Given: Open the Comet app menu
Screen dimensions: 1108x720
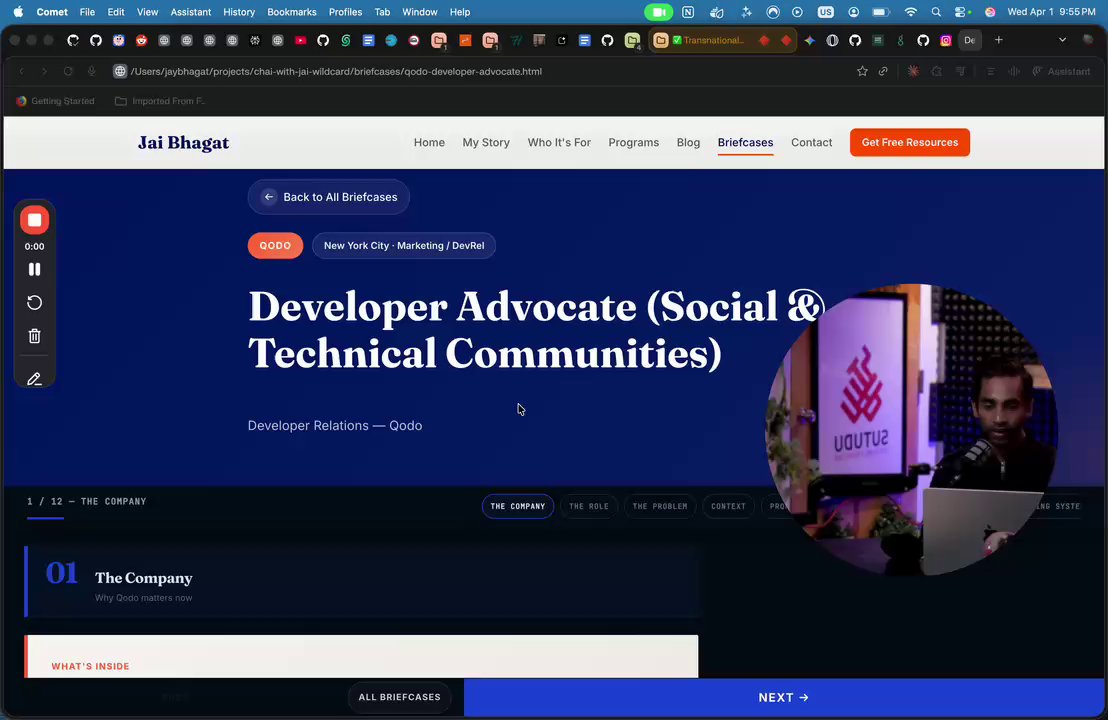Looking at the screenshot, I should 52,12.
